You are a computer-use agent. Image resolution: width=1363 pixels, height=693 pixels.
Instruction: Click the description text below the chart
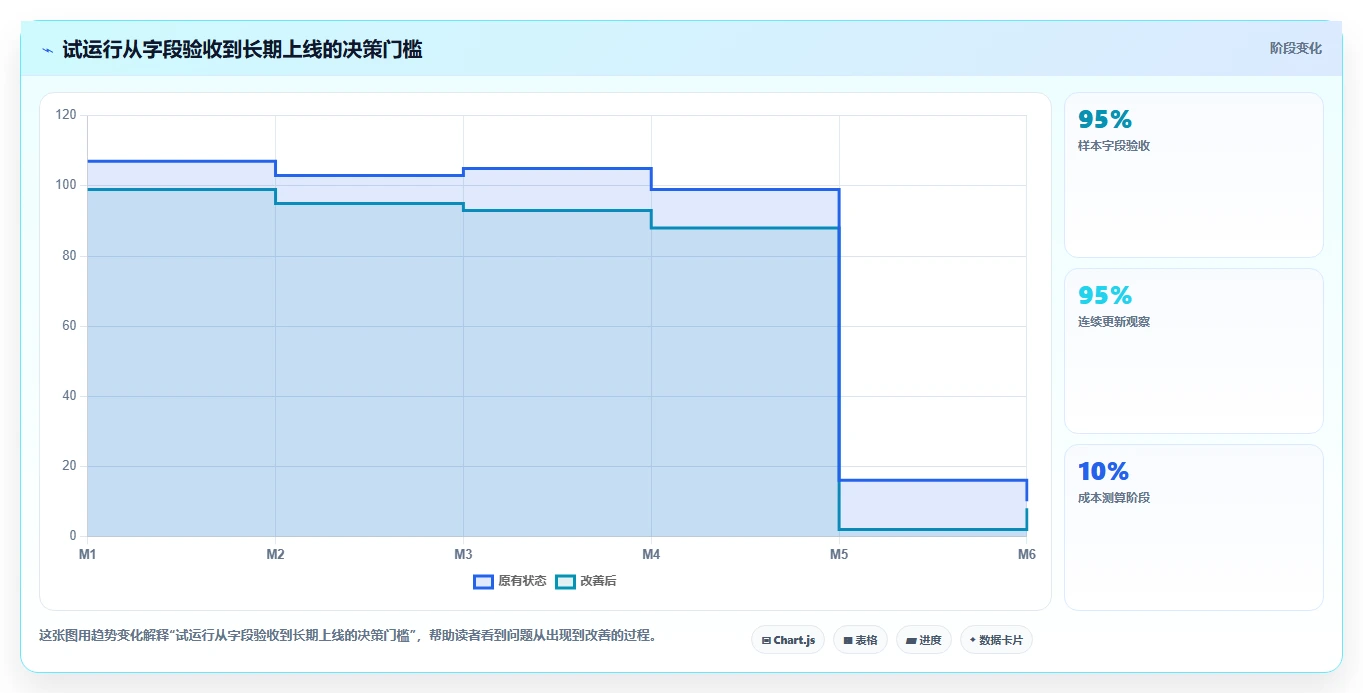point(348,636)
